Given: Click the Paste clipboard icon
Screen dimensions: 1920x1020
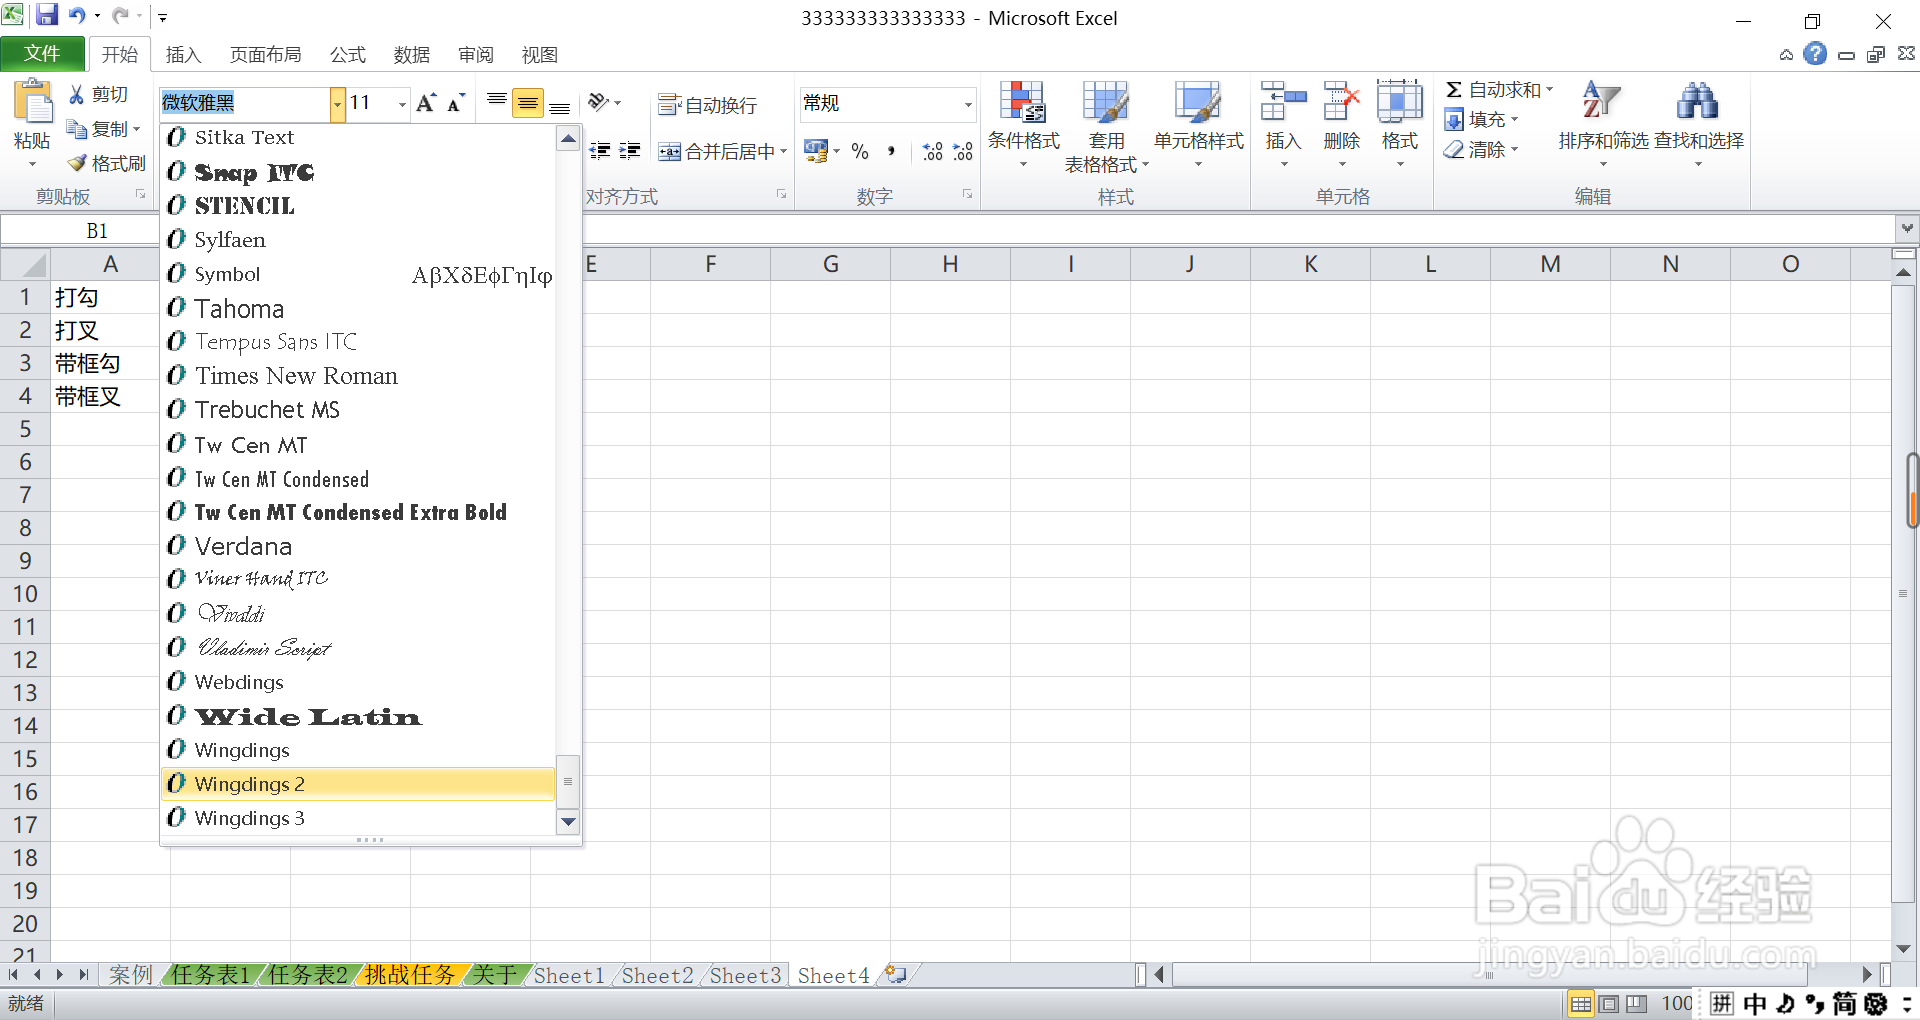Looking at the screenshot, I should 32,102.
